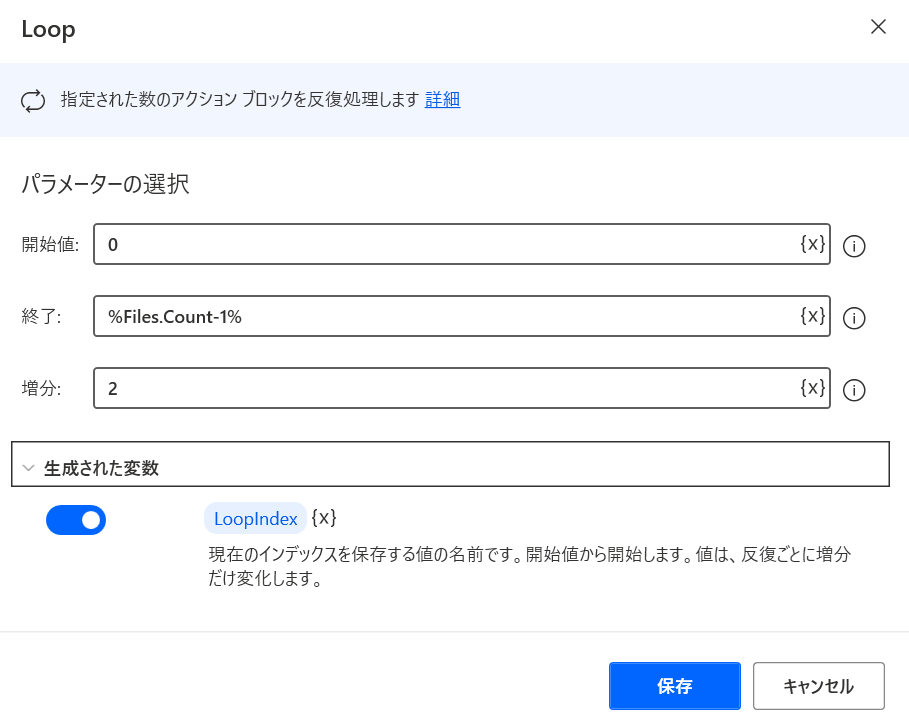Open variable picker for 増分 field

point(813,388)
